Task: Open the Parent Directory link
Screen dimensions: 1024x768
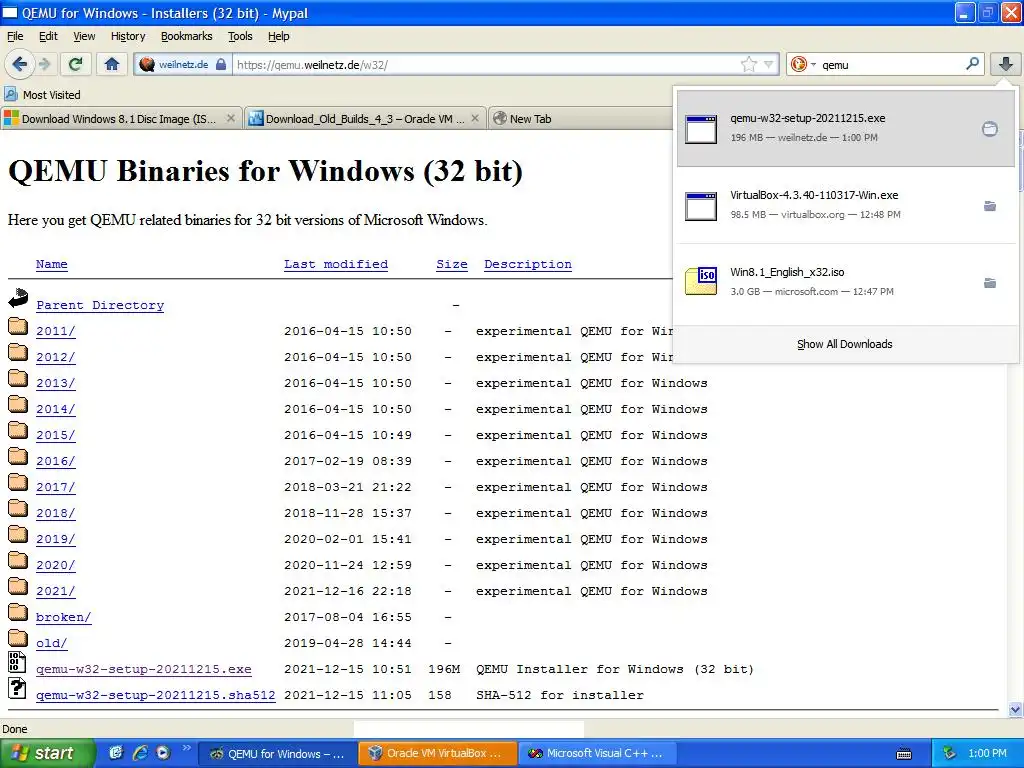Action: tap(100, 305)
